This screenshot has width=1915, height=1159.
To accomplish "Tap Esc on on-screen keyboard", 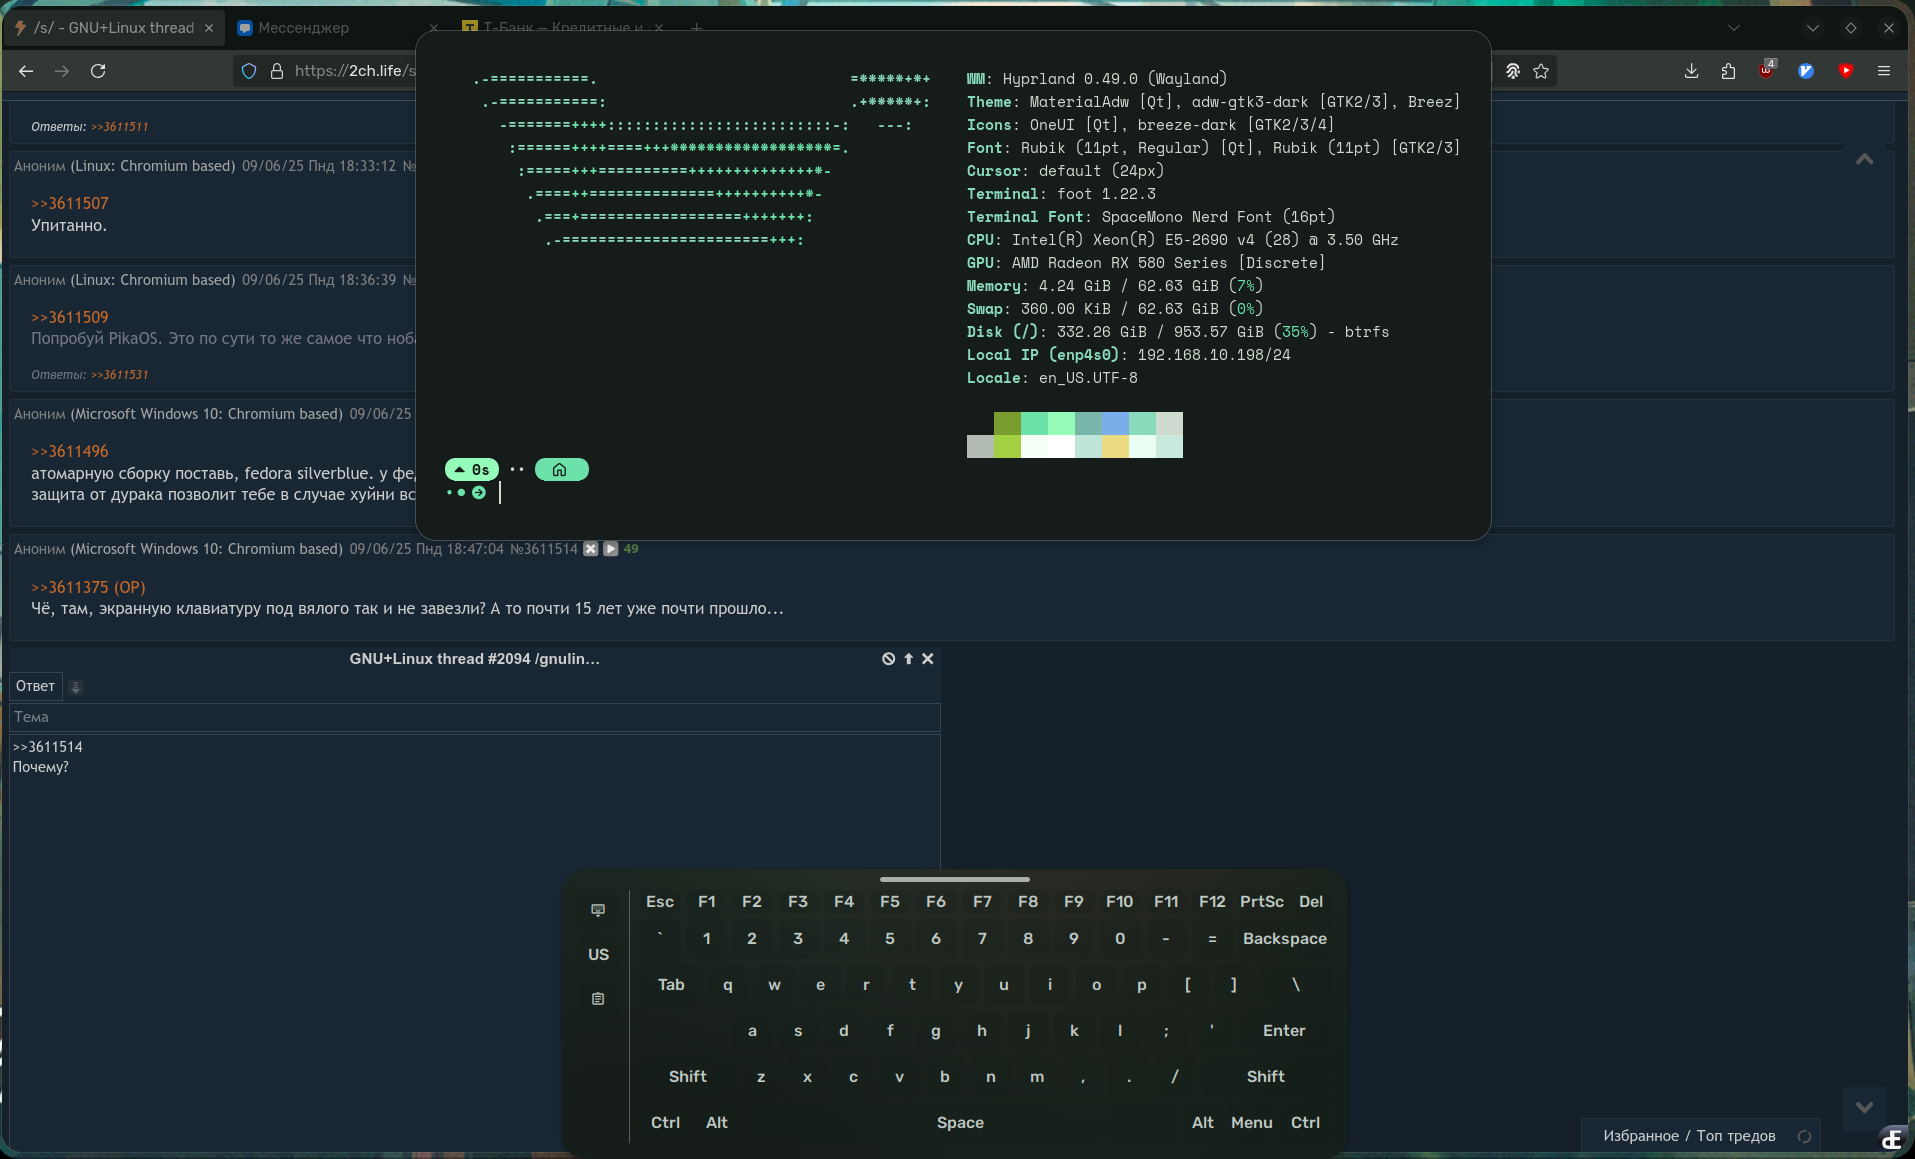I will pyautogui.click(x=660, y=902).
